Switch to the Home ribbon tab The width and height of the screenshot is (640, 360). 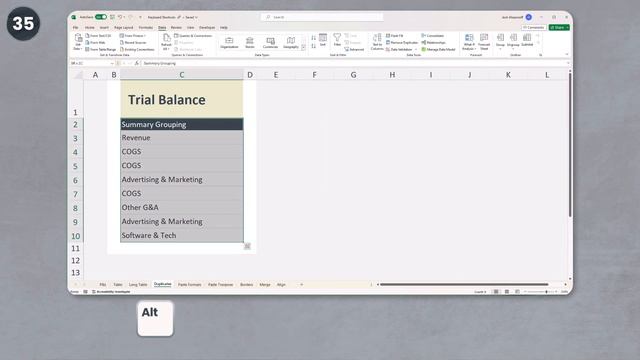89,27
